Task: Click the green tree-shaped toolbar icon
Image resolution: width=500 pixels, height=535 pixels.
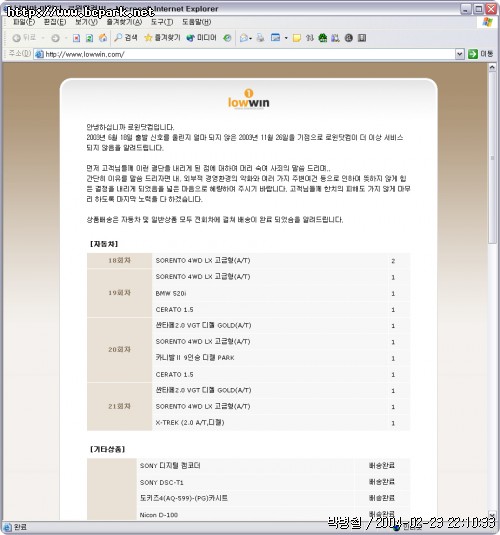Action: click(x=323, y=38)
